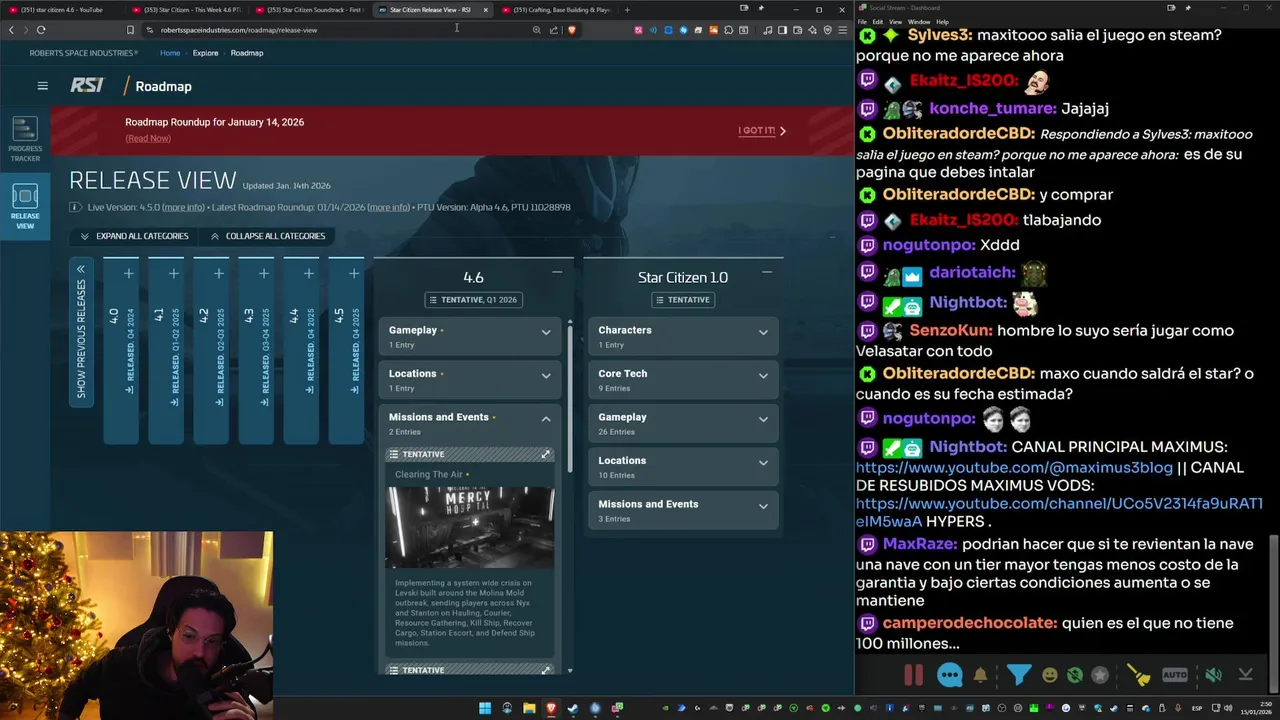Show previous releases panel

[81, 330]
